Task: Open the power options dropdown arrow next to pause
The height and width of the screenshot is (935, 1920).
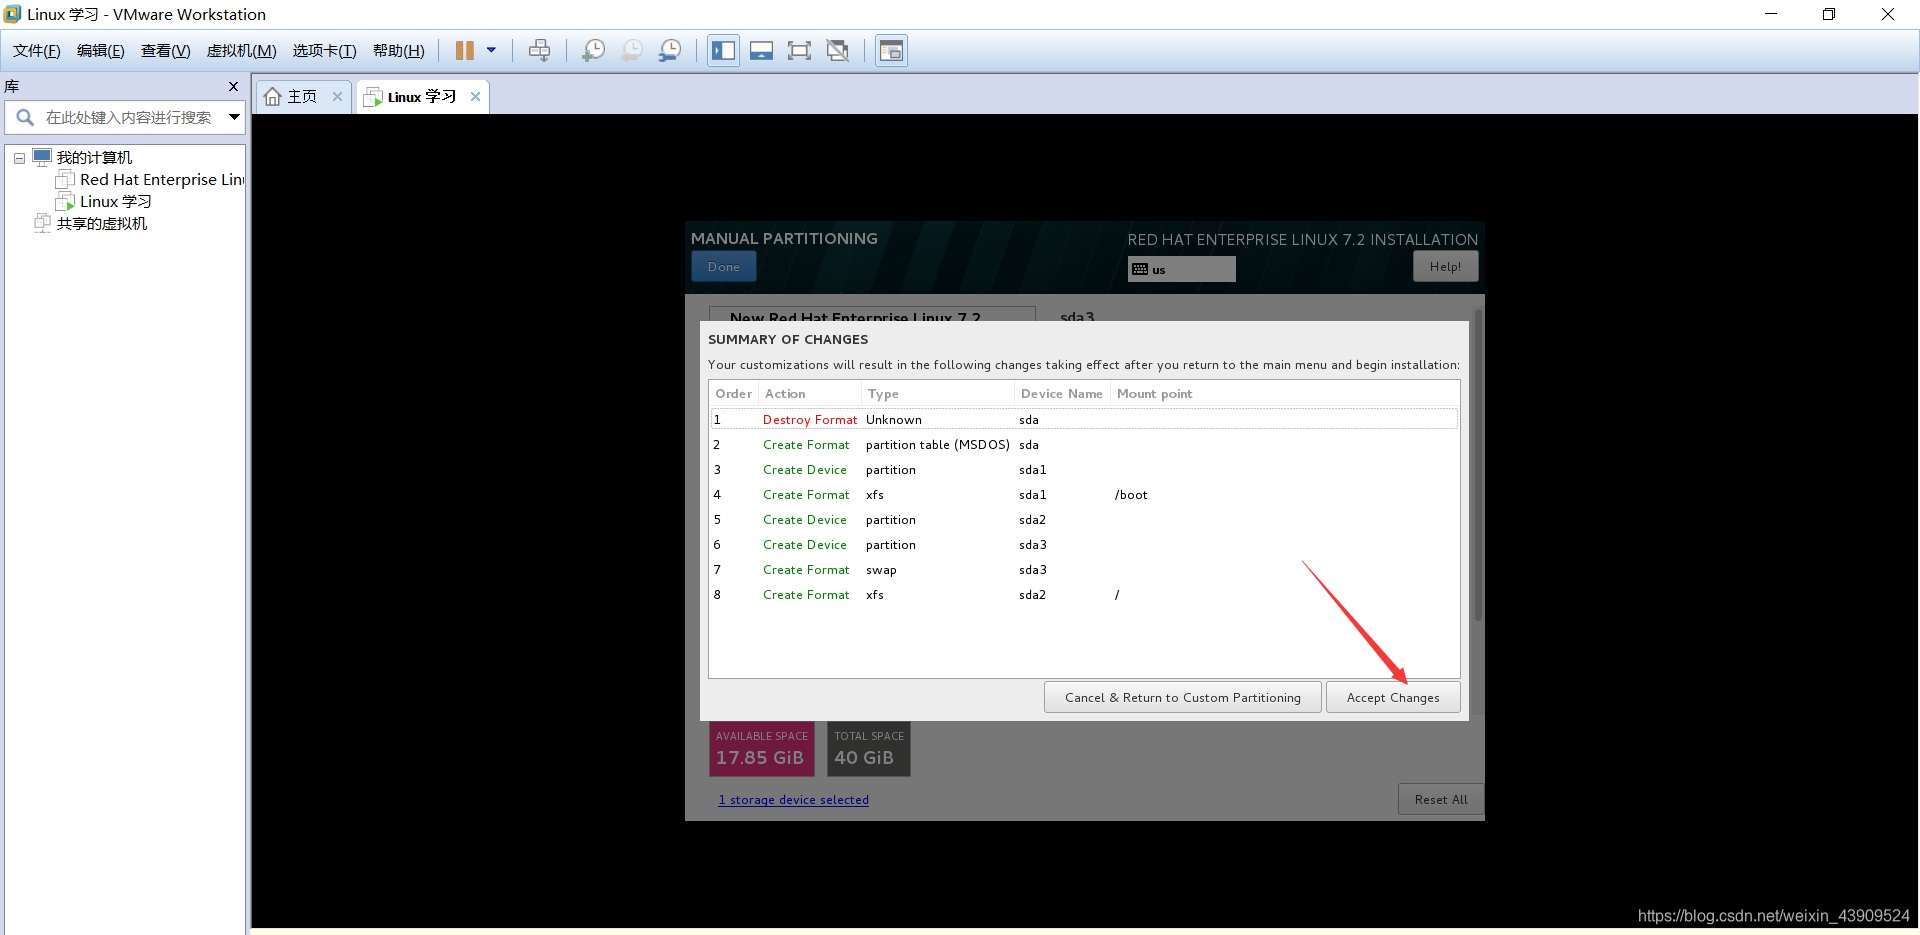Action: click(491, 50)
